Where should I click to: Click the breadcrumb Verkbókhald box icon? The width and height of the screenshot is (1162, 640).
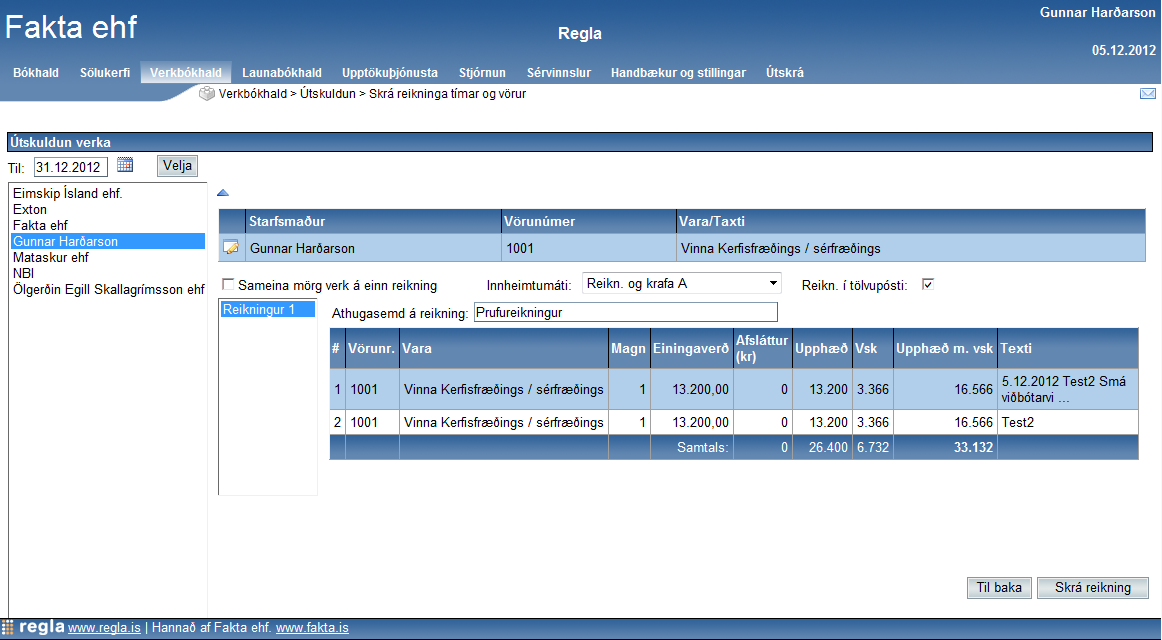tap(207, 94)
